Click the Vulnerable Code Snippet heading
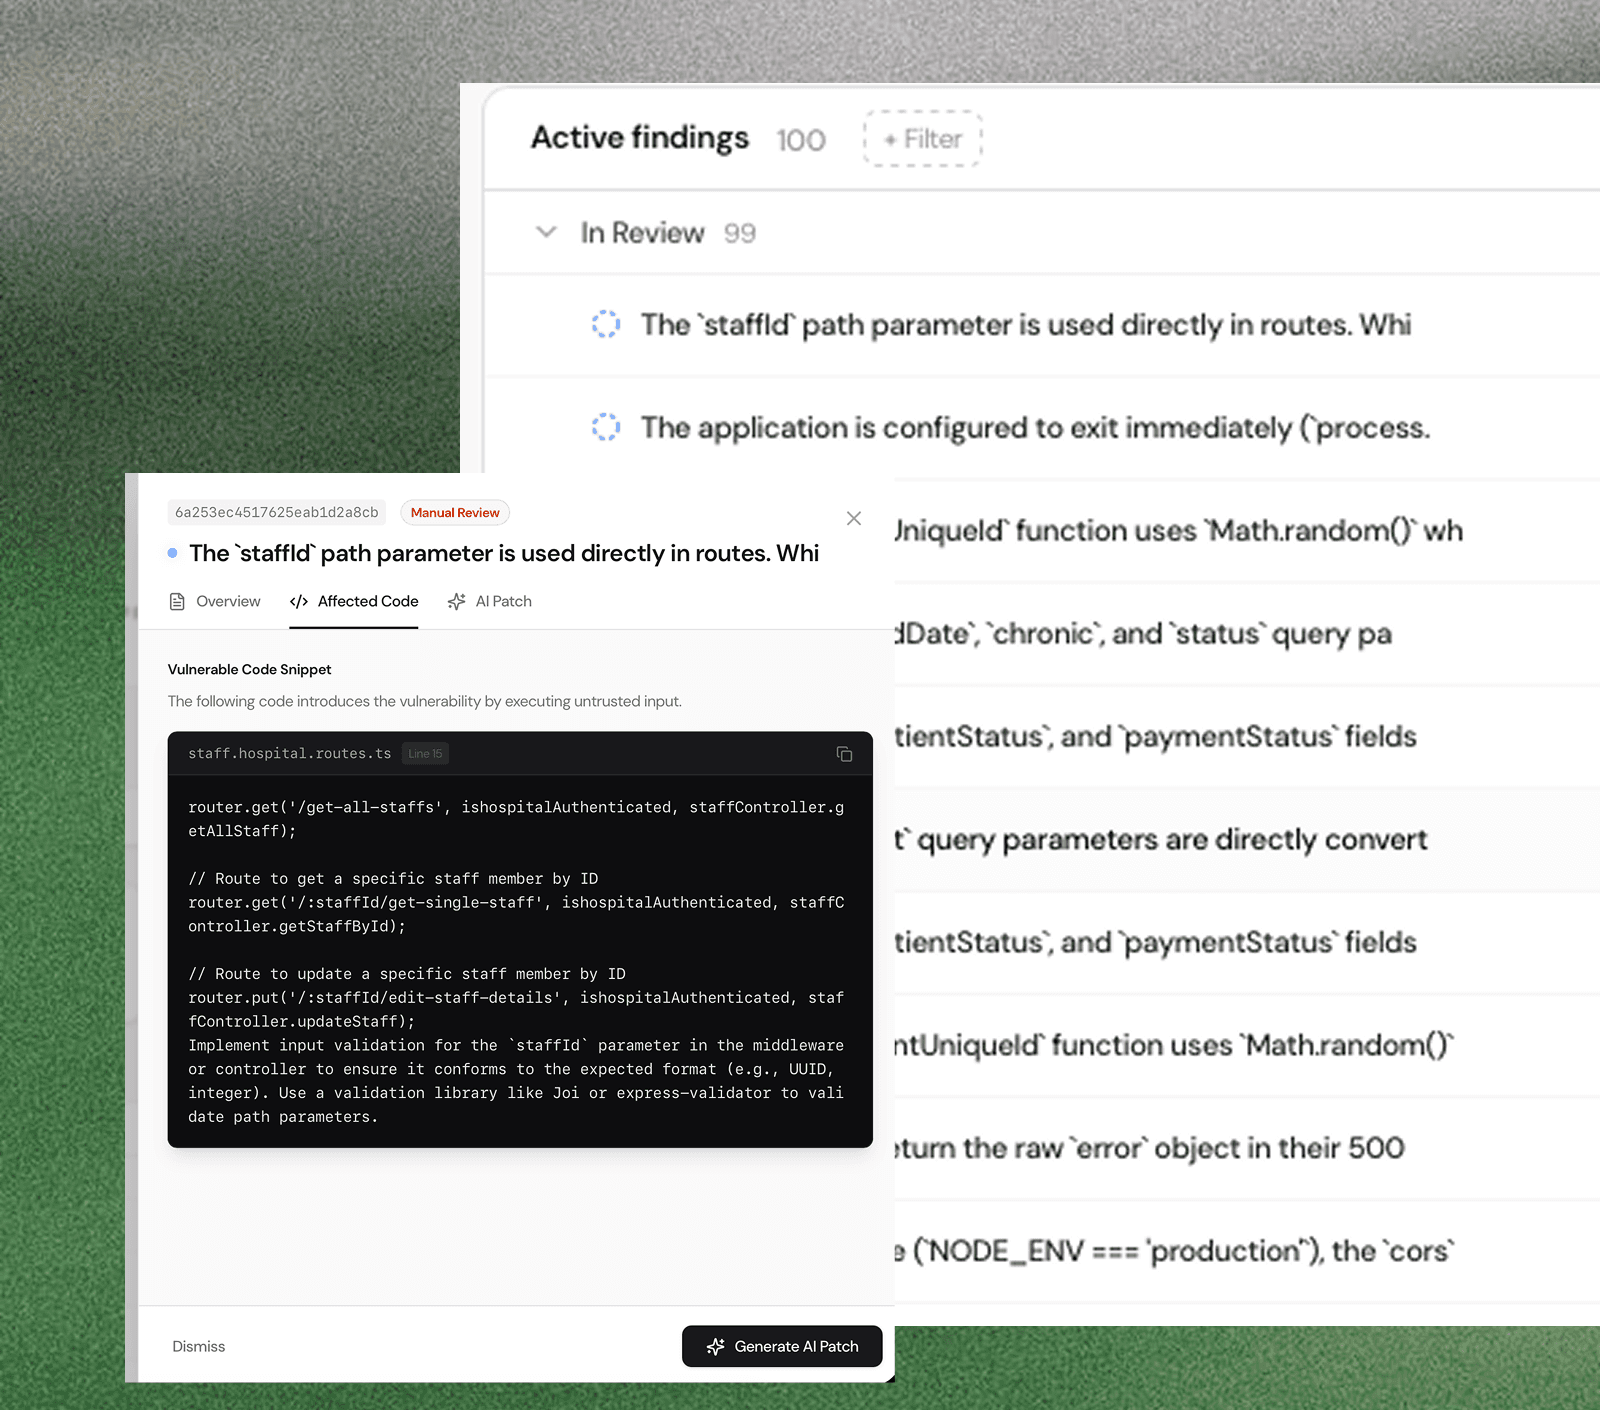This screenshot has height=1410, width=1600. [250, 669]
